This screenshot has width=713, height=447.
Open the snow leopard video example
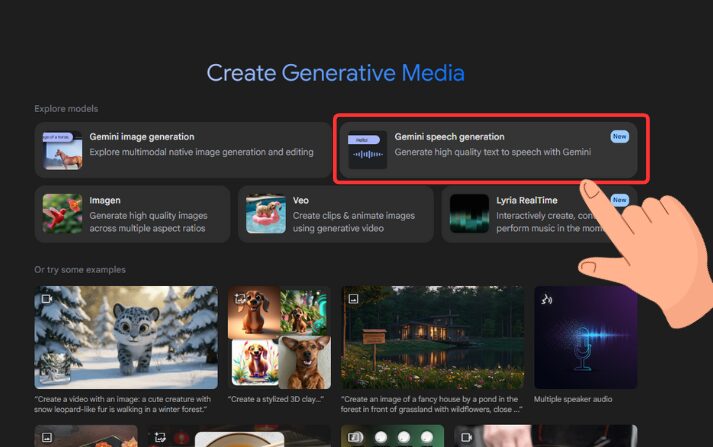tap(126, 337)
